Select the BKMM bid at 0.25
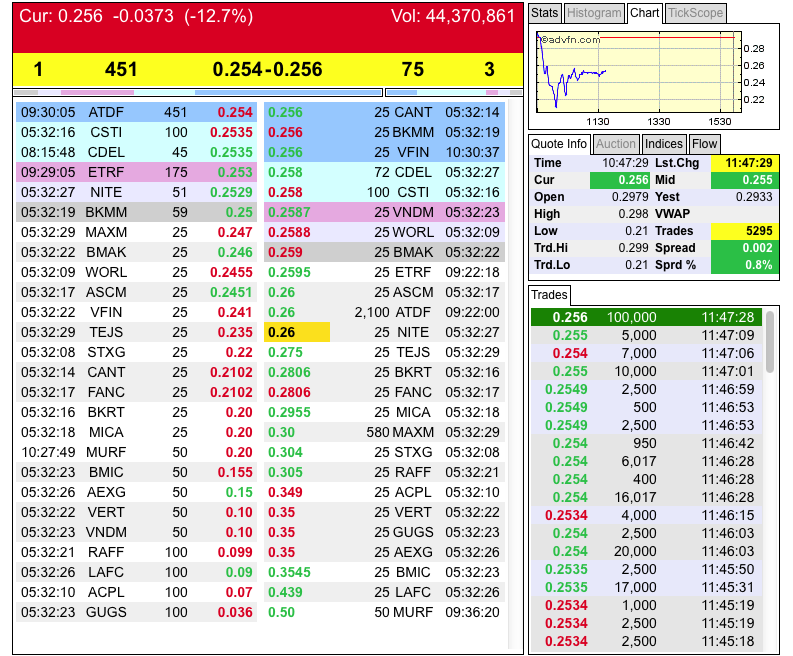The image size is (793, 656). [x=137, y=212]
